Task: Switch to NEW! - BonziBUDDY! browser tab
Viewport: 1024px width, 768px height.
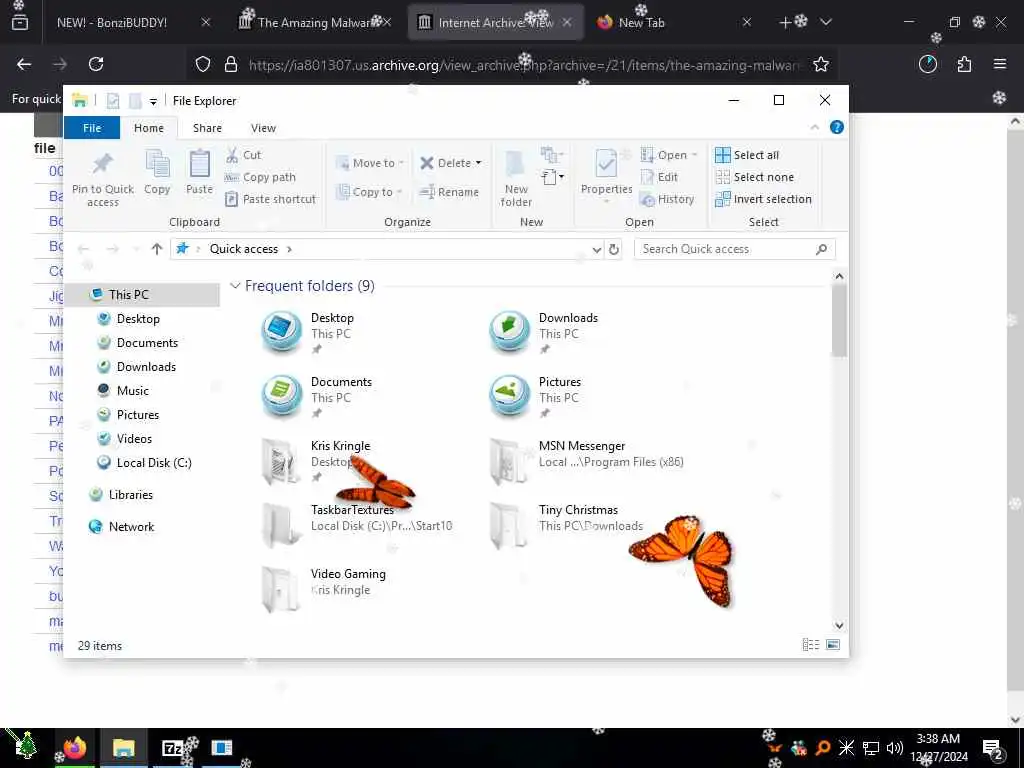Action: (x=112, y=22)
